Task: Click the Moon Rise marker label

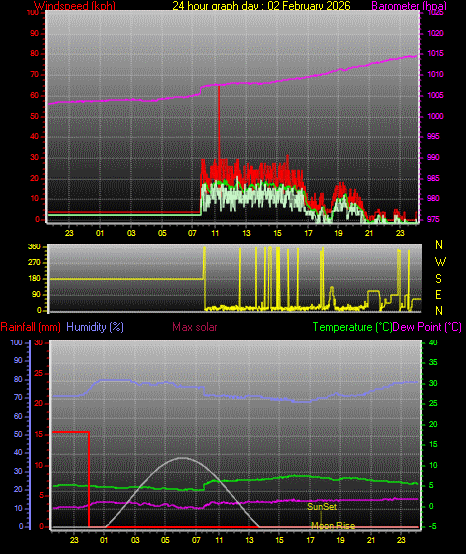Action: point(333,526)
